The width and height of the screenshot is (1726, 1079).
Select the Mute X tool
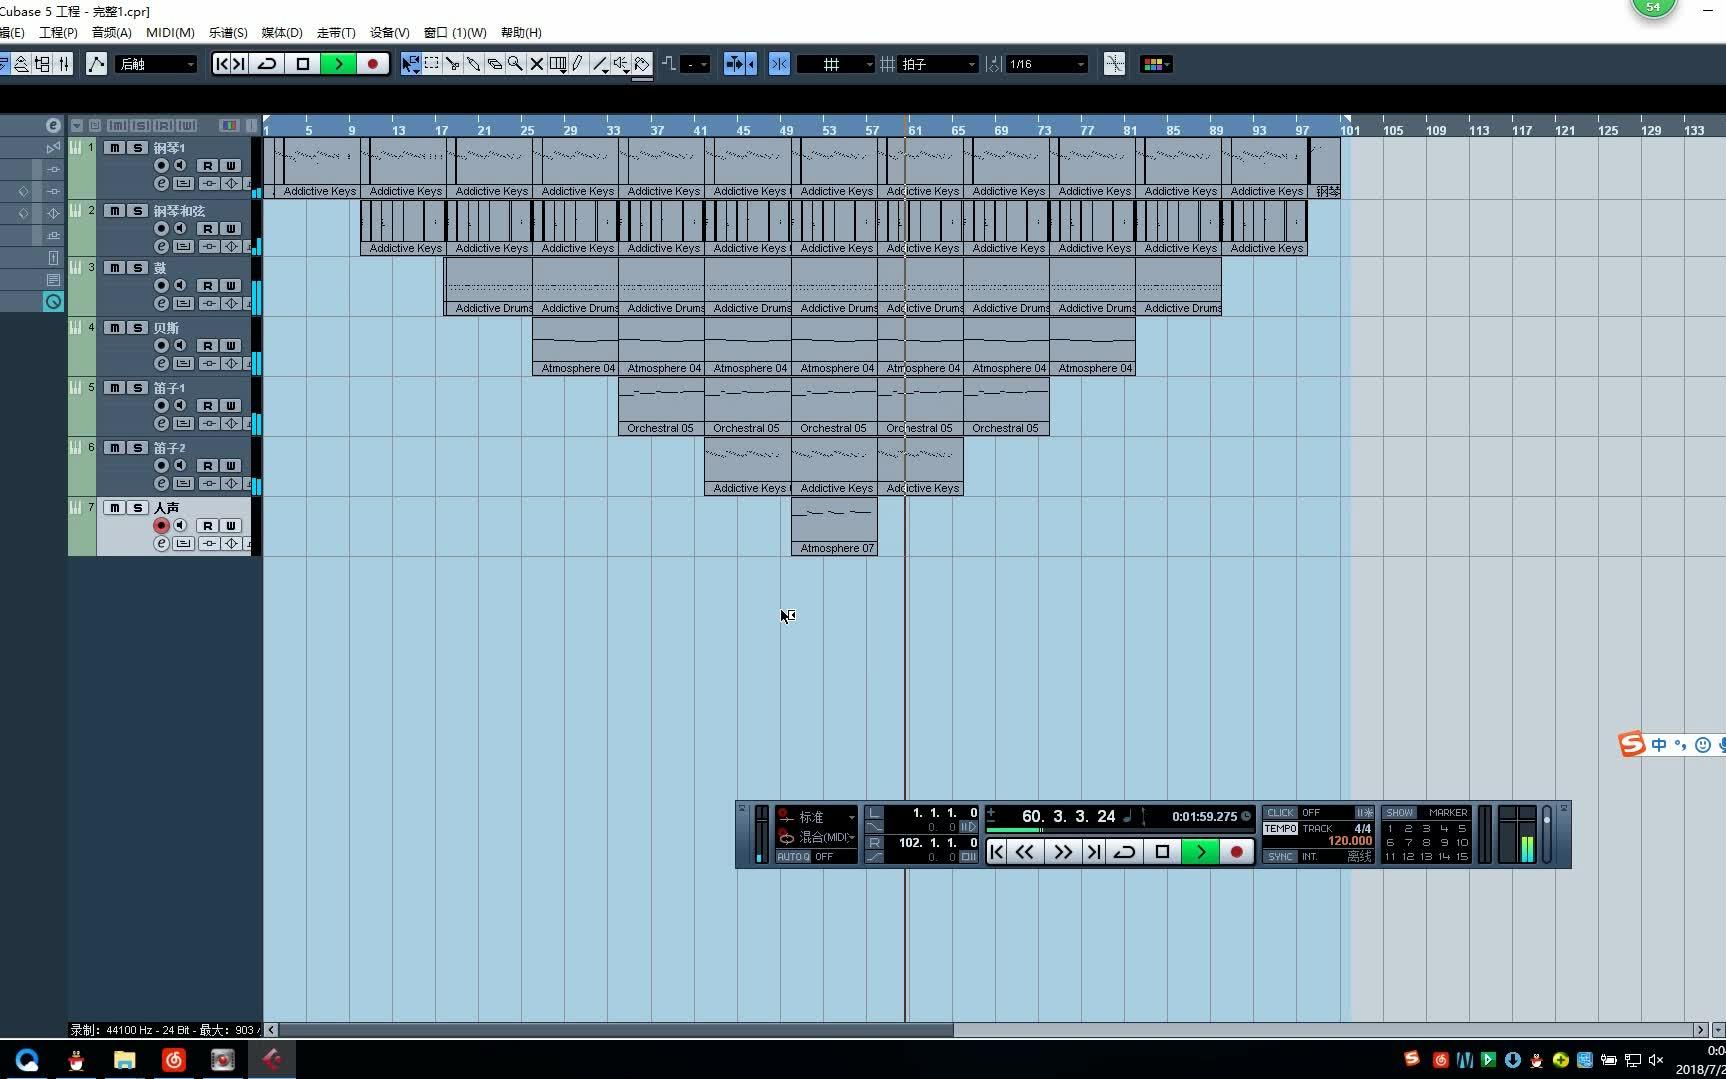[536, 64]
